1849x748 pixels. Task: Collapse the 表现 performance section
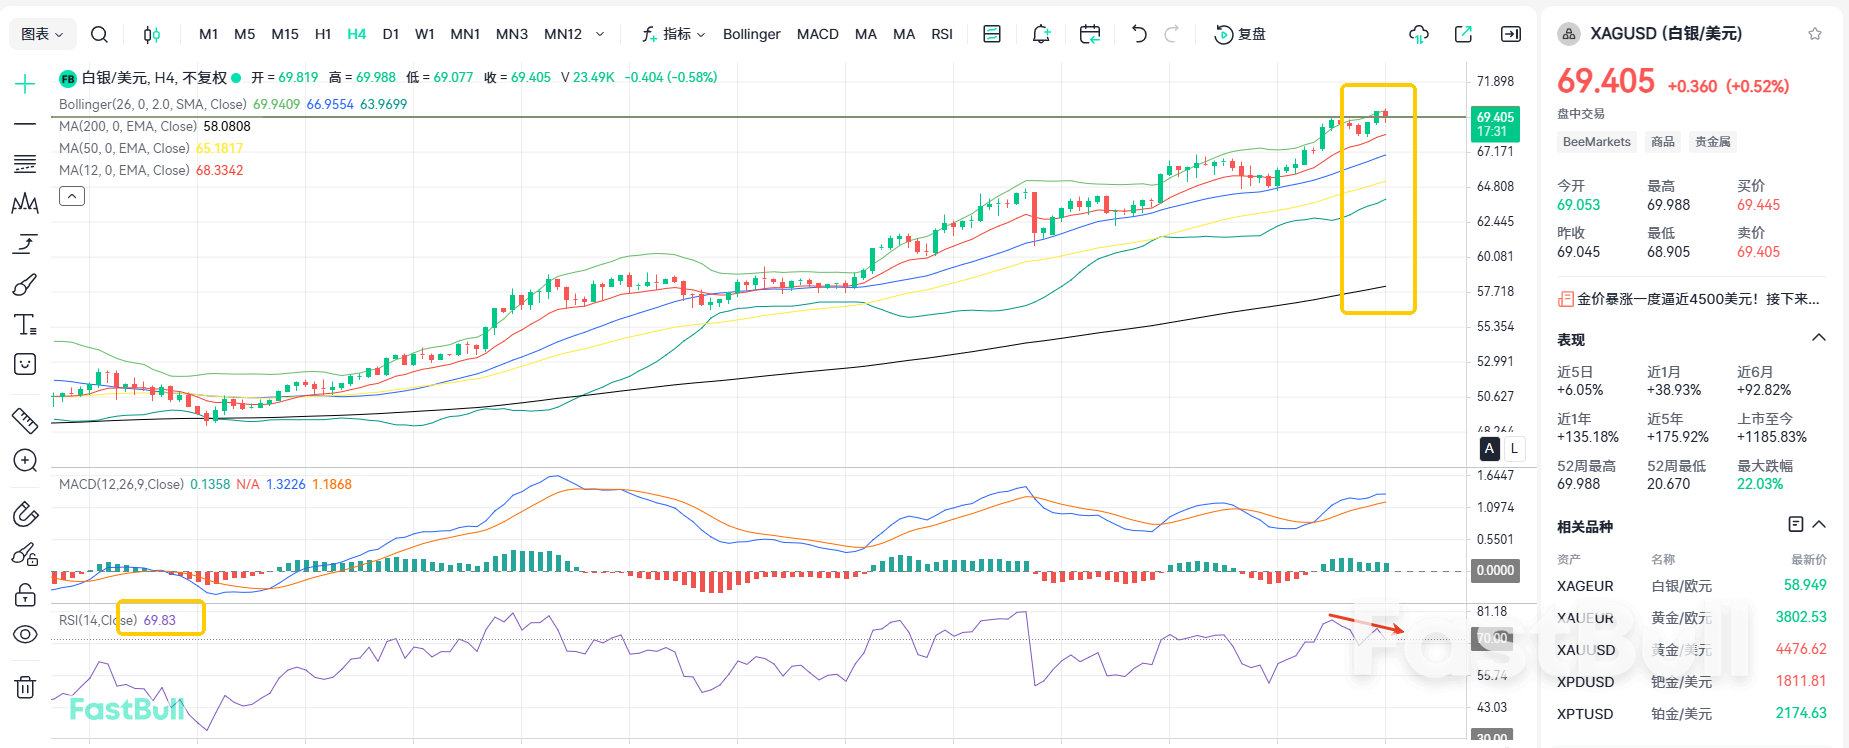(1818, 338)
